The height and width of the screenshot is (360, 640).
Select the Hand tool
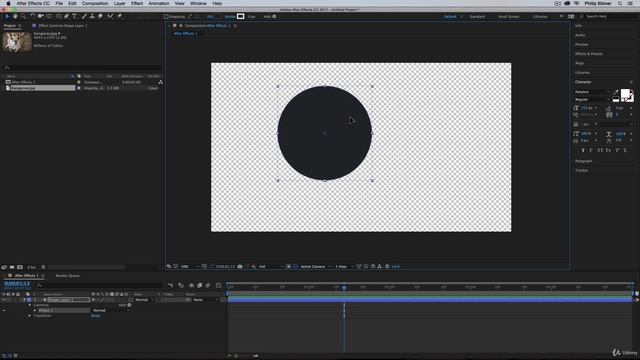(15, 16)
